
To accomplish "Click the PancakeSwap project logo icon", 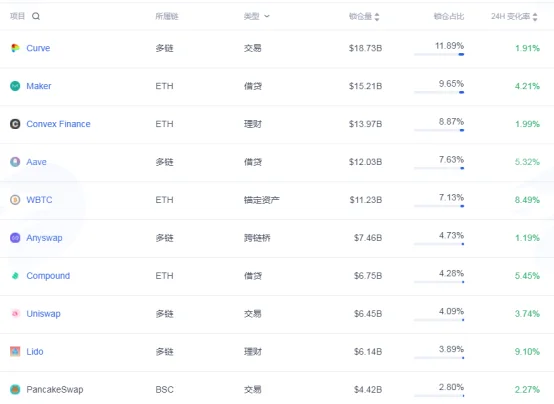I will (15, 390).
